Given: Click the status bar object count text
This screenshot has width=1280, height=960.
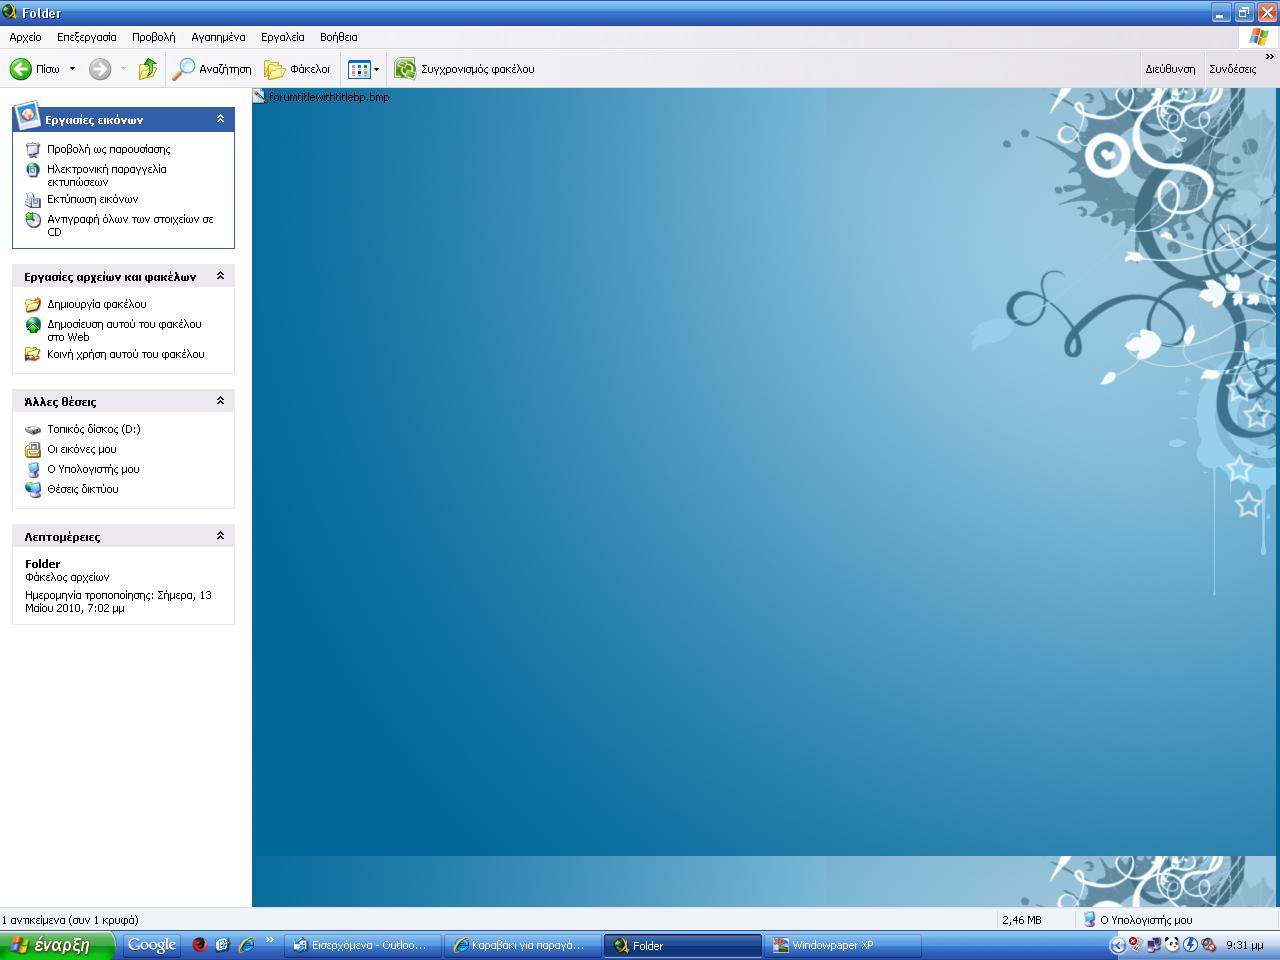Looking at the screenshot, I should point(71,919).
